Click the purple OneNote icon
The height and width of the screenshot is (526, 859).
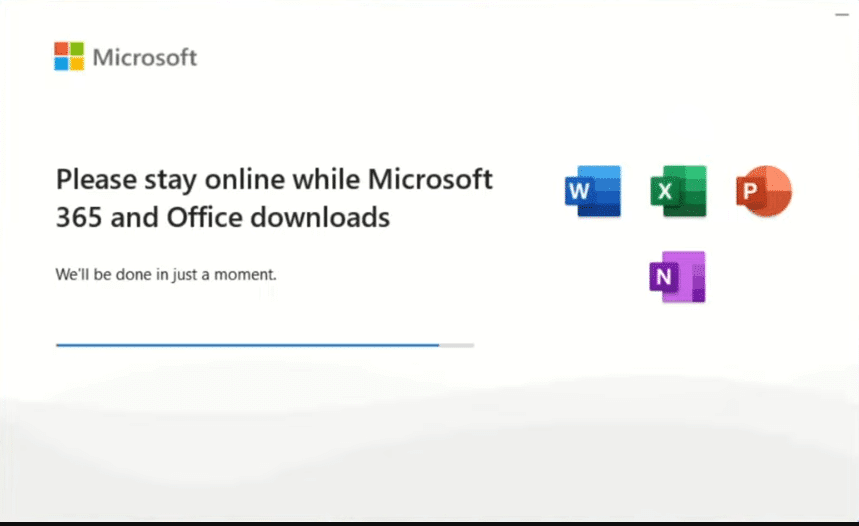677,277
